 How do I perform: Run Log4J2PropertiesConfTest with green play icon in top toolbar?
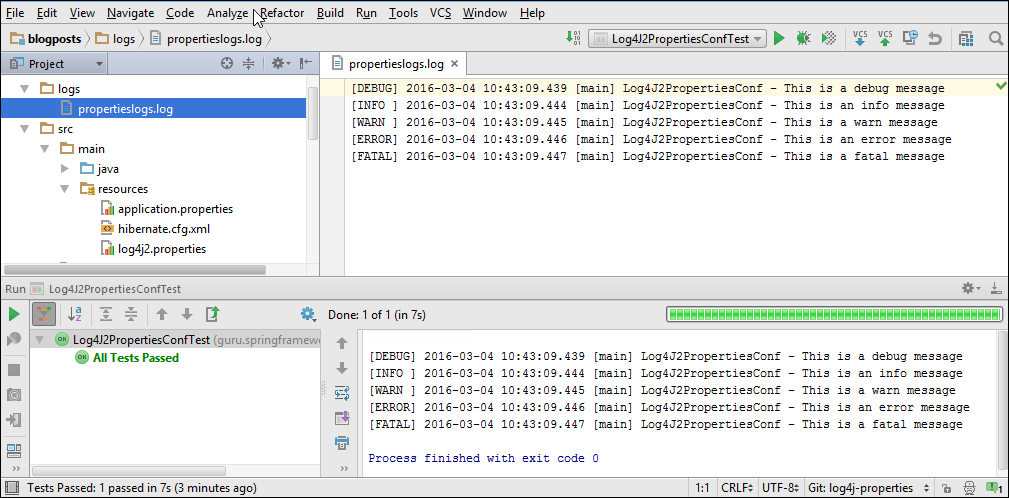pyautogui.click(x=779, y=39)
